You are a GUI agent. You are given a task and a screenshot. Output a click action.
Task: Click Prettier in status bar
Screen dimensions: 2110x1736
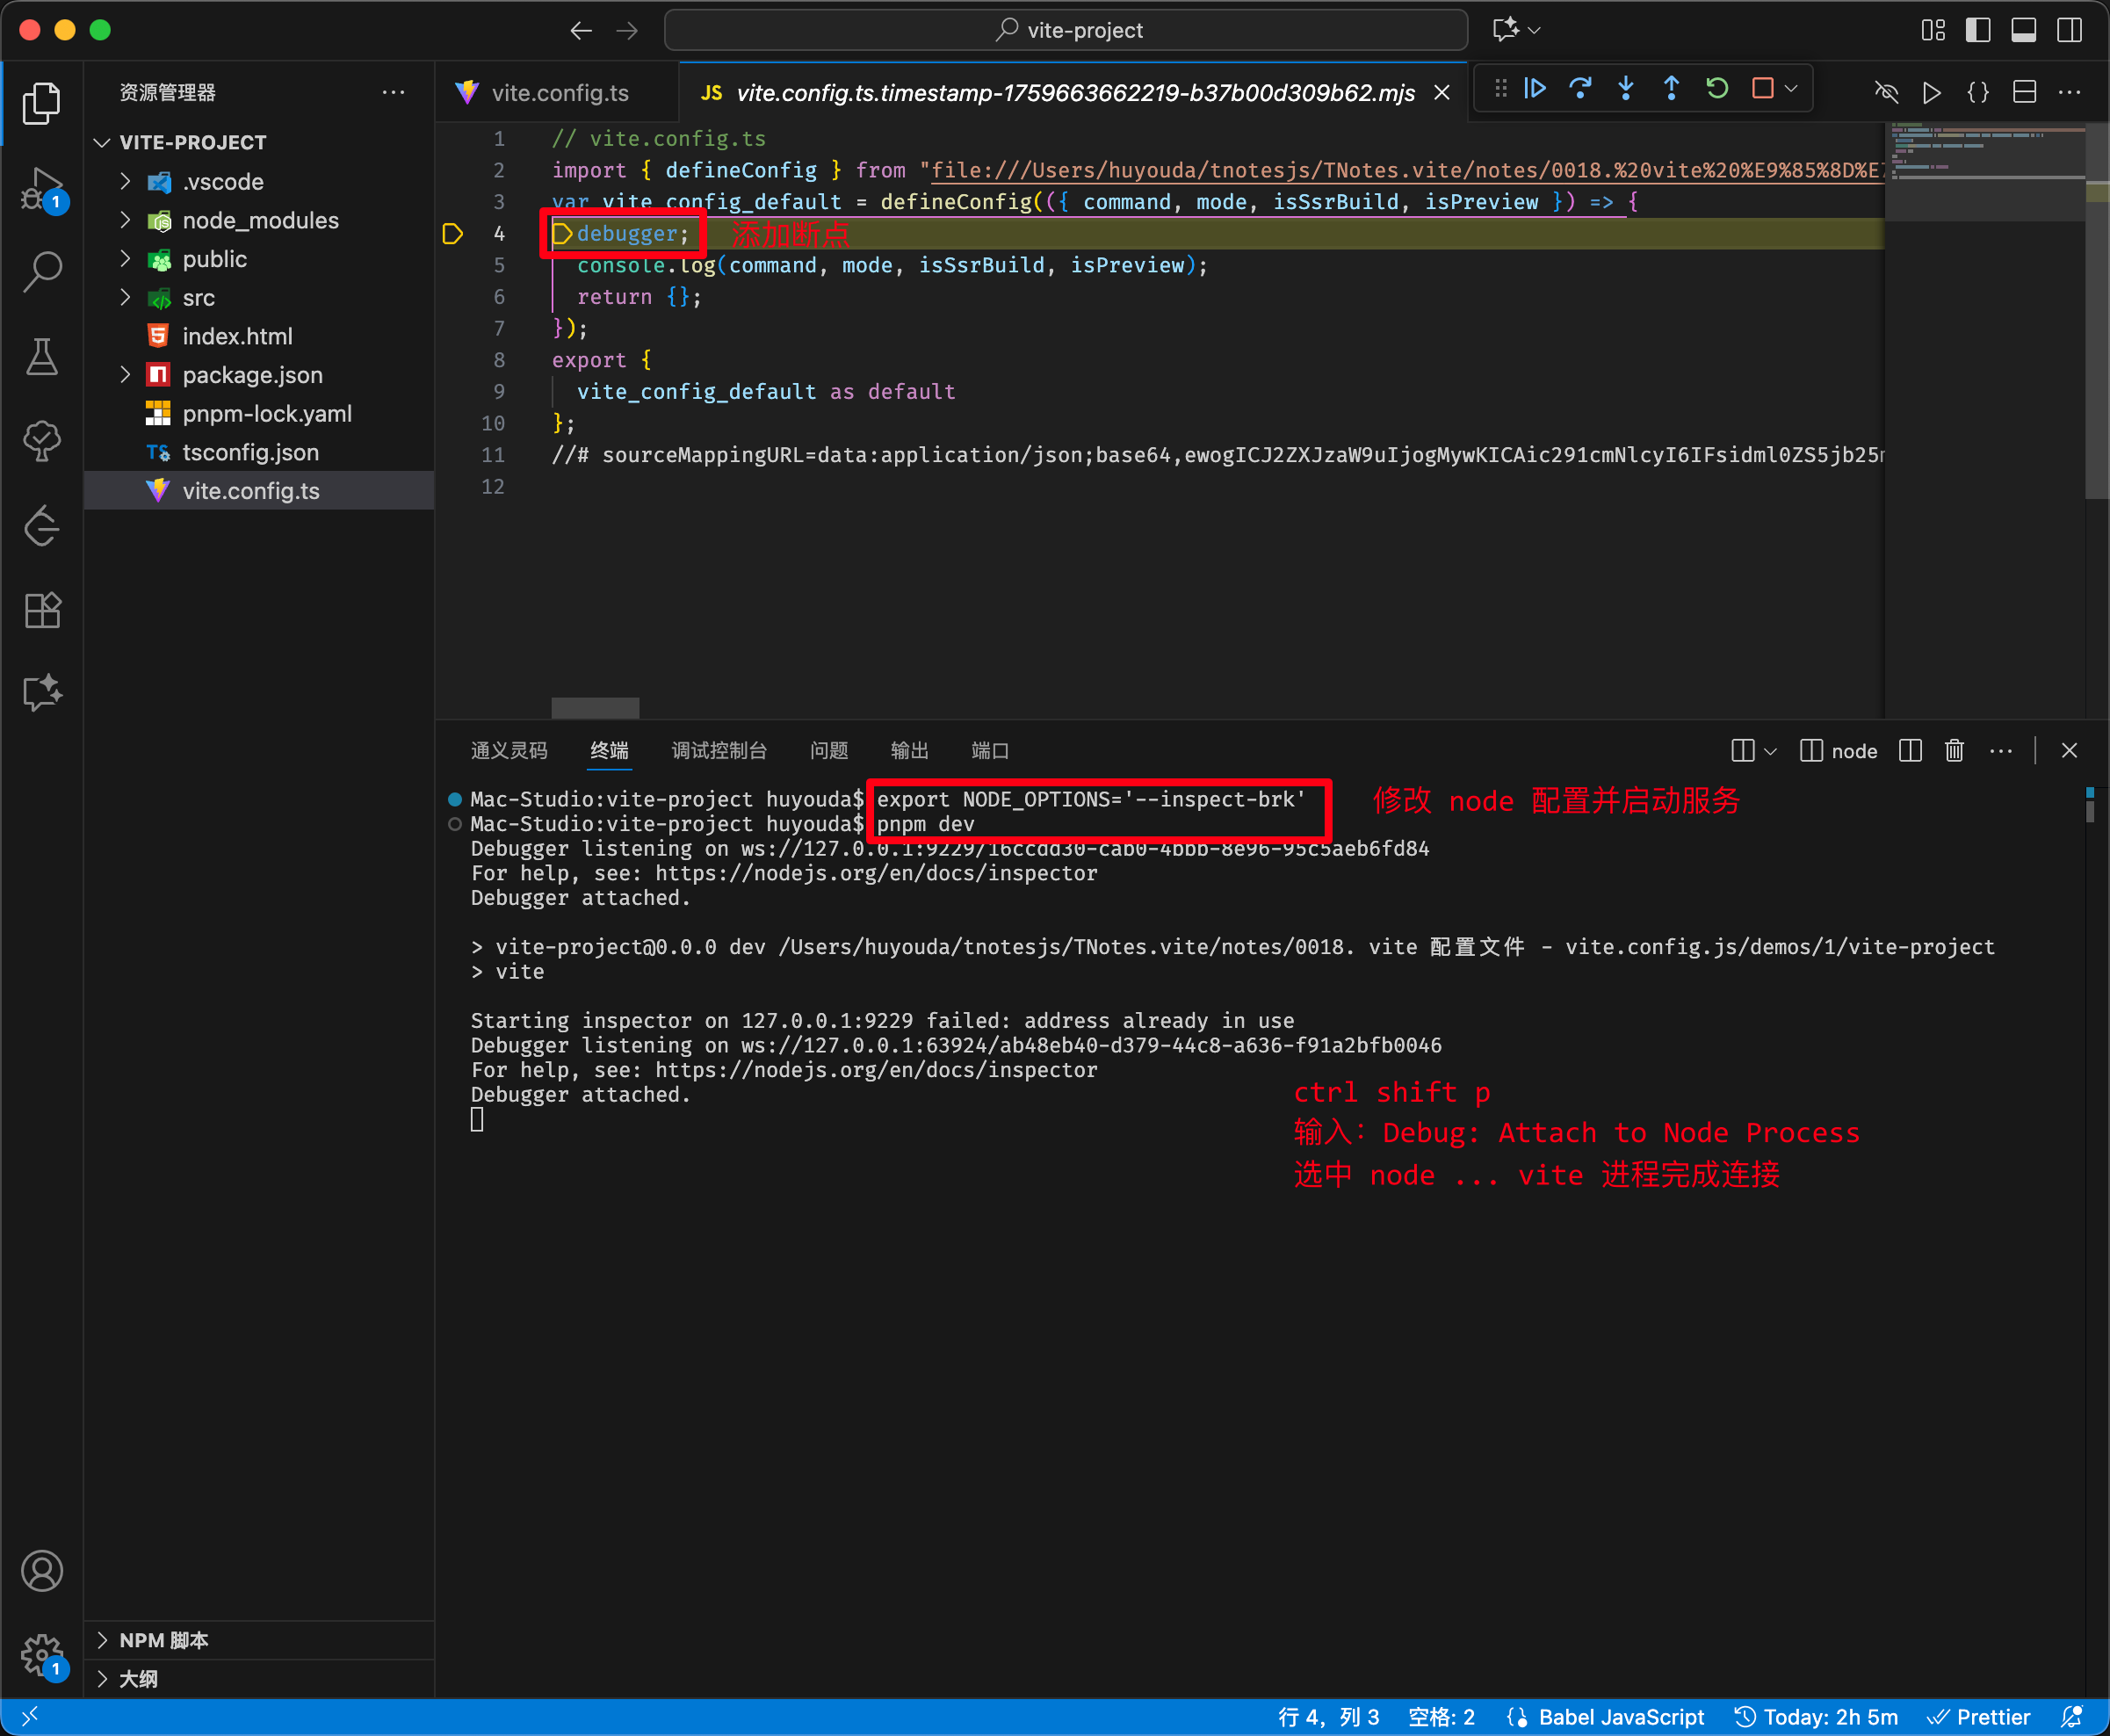(1991, 1717)
